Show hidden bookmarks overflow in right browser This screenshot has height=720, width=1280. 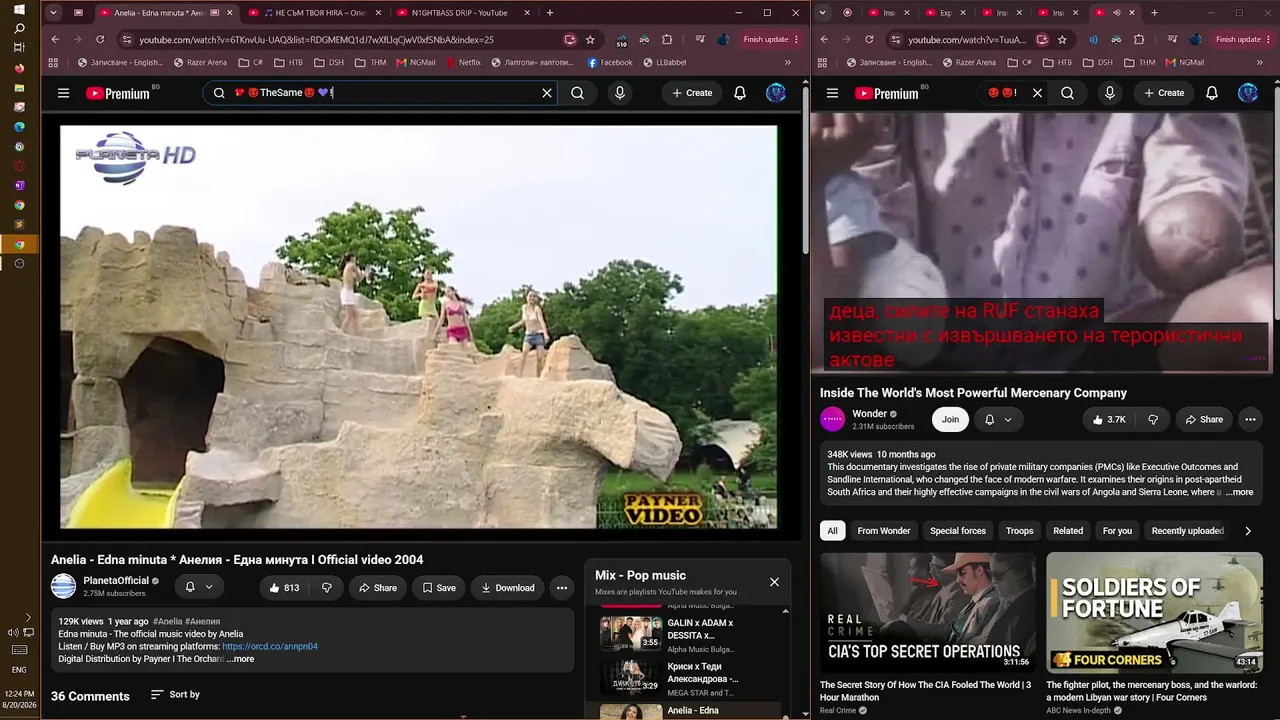pyautogui.click(x=1259, y=62)
